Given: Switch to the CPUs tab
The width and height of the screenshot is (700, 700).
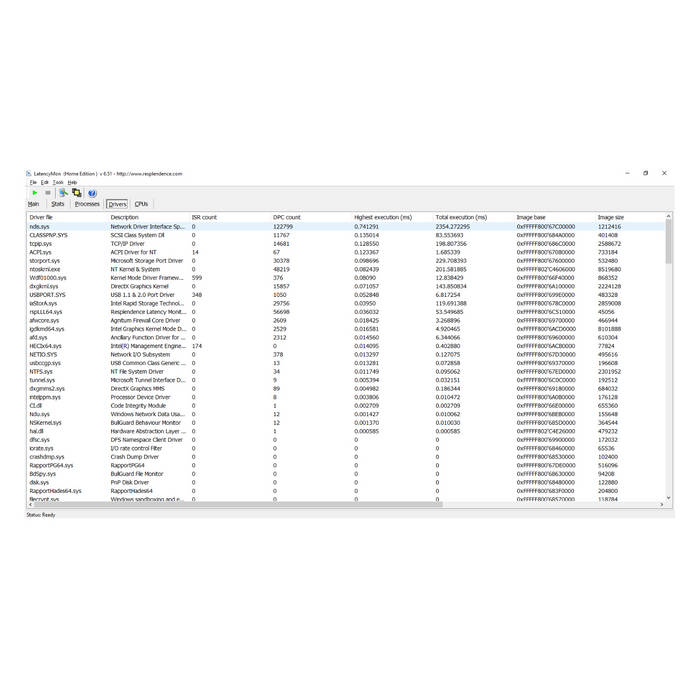Looking at the screenshot, I should click(x=141, y=204).
